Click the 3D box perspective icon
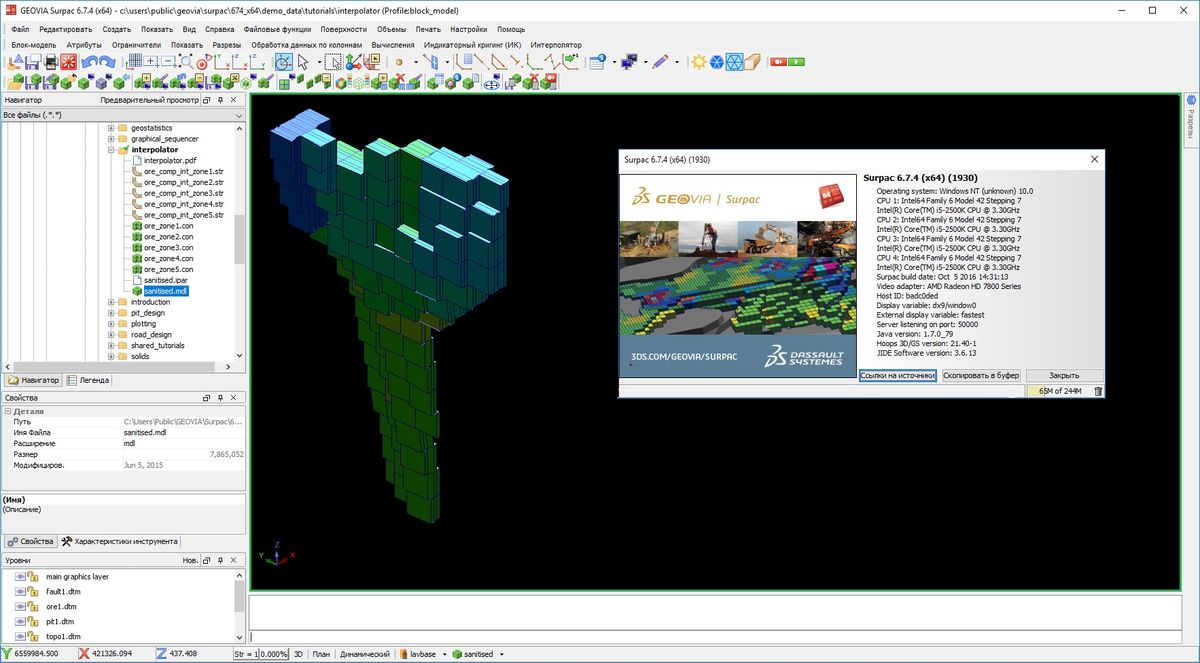Viewport: 1200px width, 663px height. [753, 62]
